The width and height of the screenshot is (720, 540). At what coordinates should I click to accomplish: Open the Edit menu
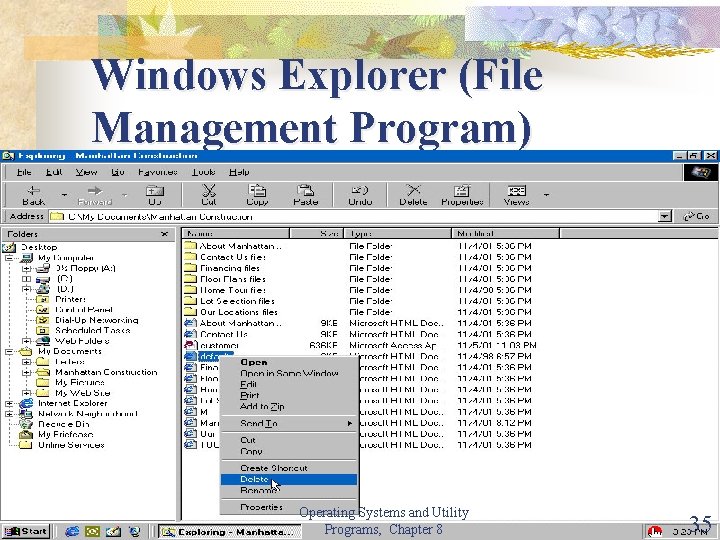point(54,172)
